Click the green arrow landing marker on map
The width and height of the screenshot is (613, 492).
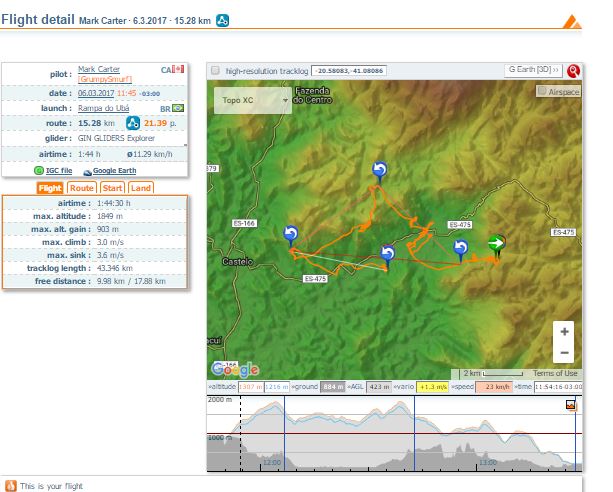point(496,243)
